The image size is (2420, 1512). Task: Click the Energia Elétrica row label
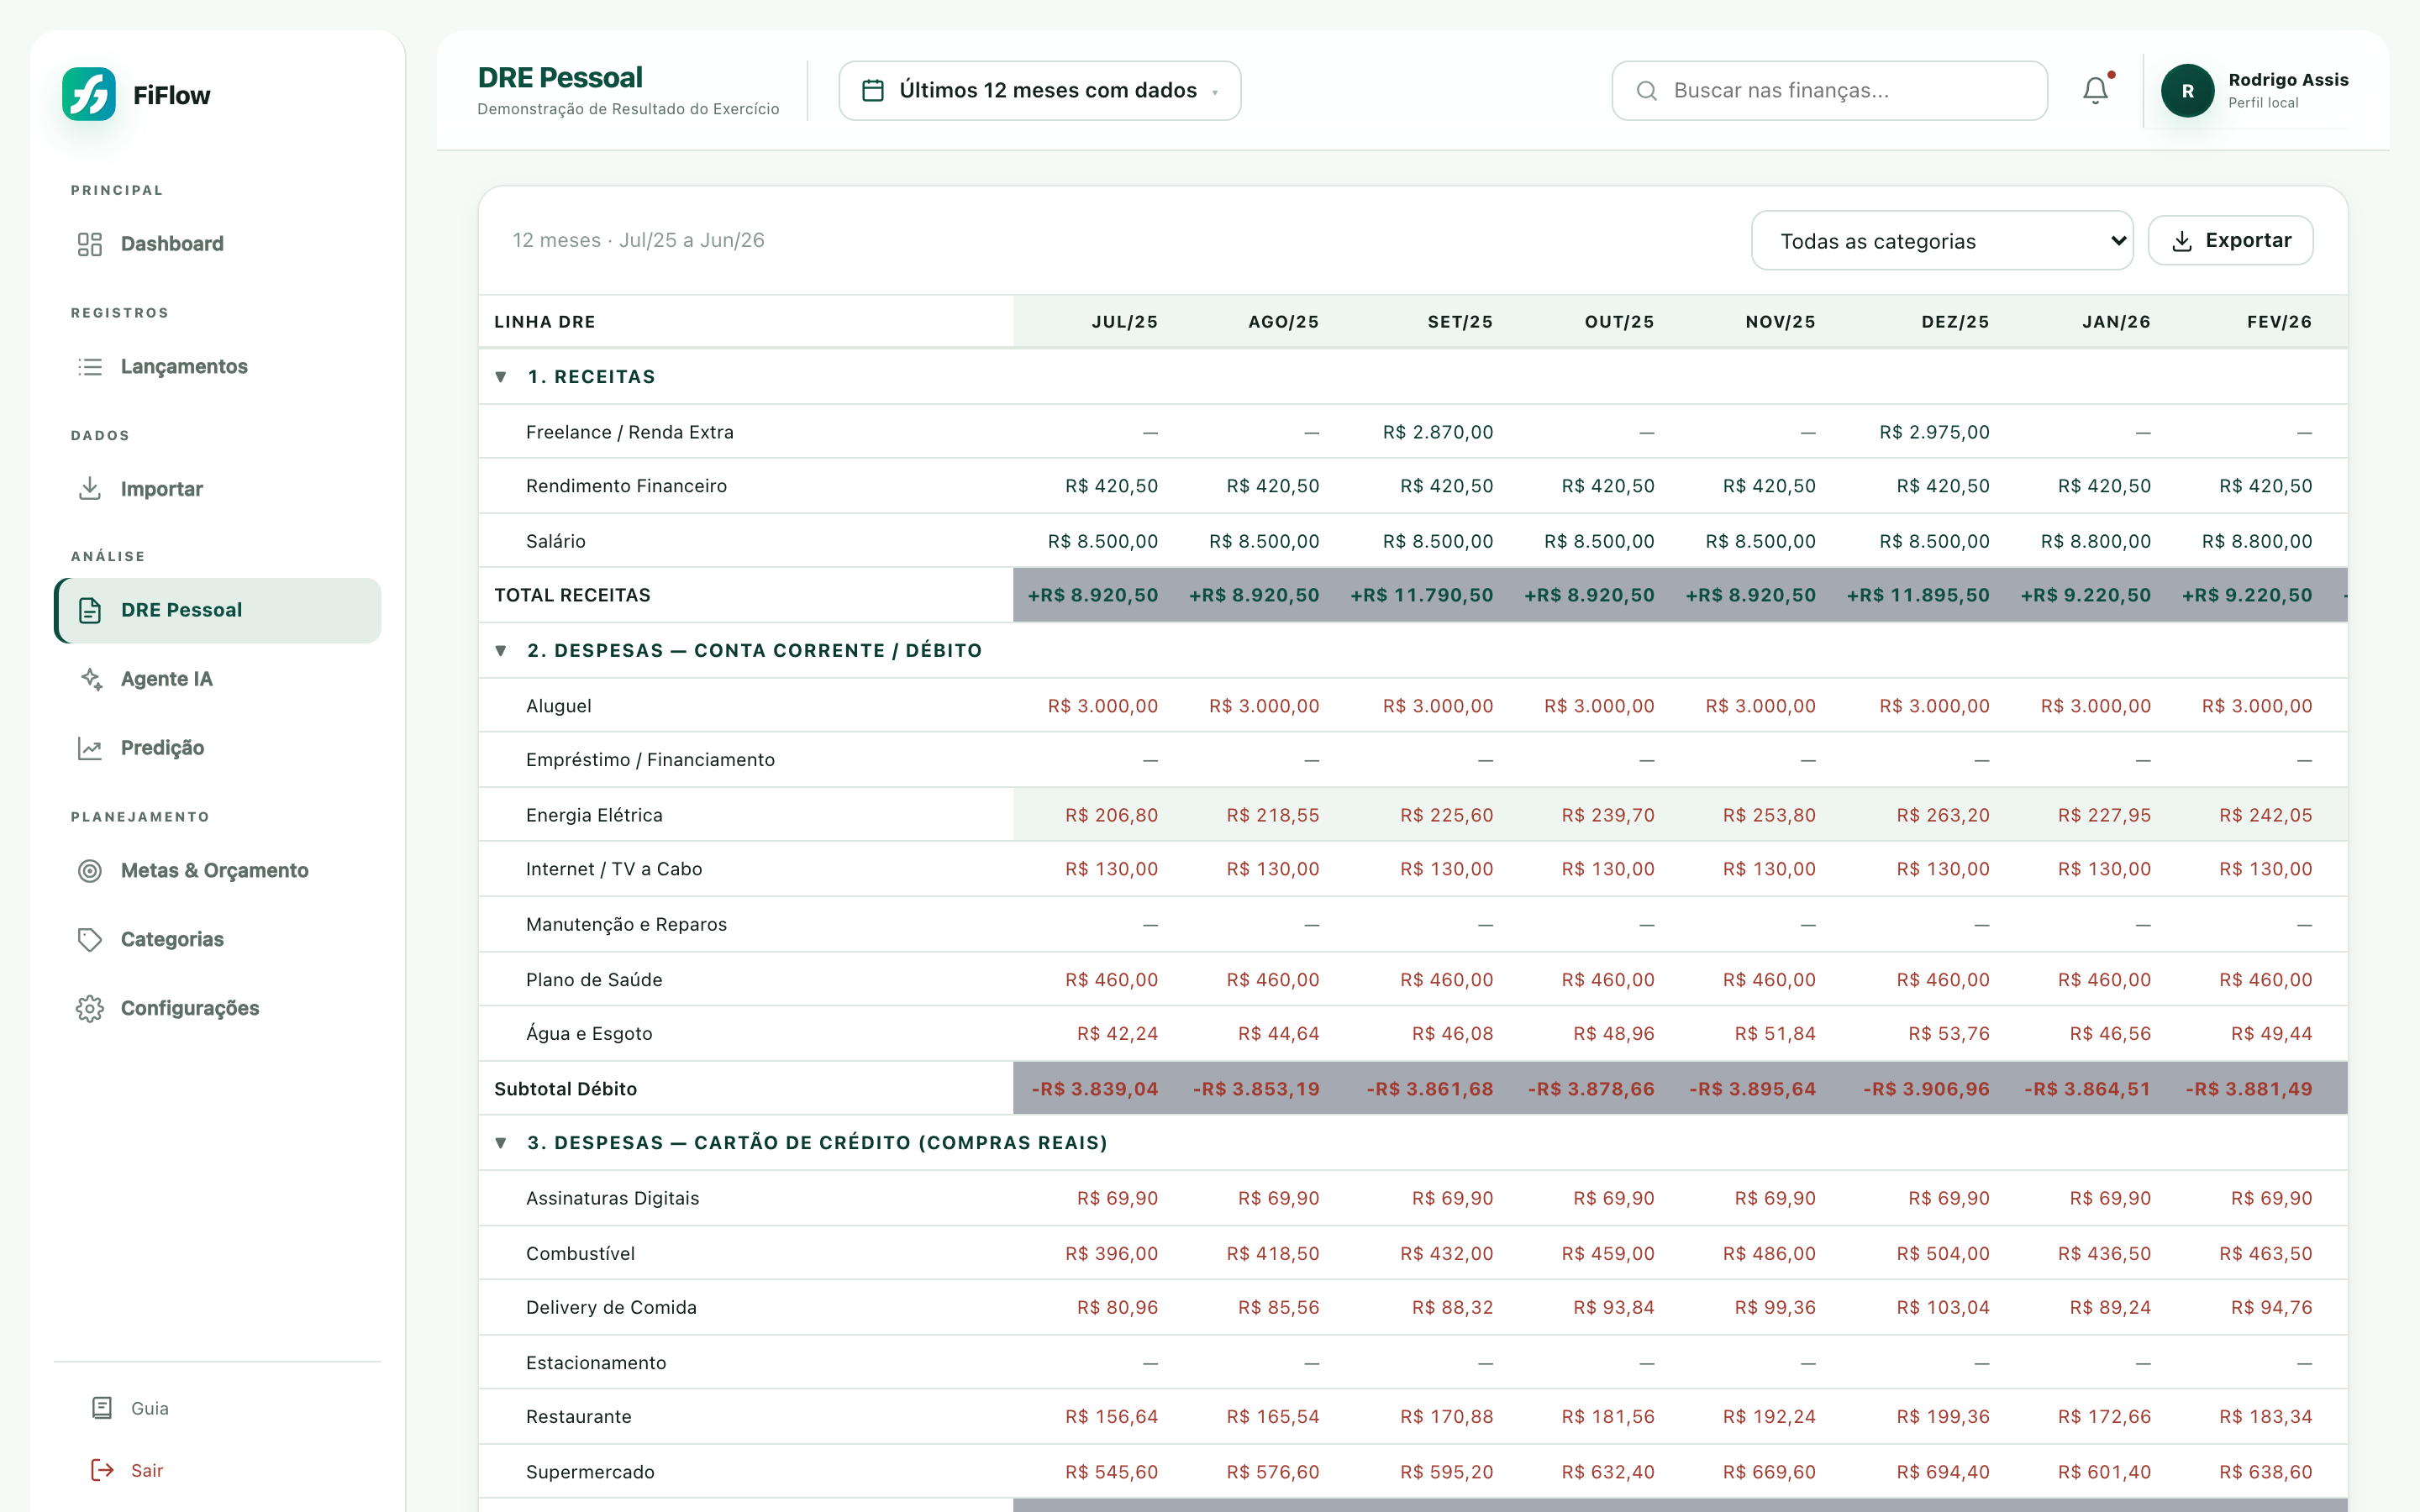pos(594,815)
